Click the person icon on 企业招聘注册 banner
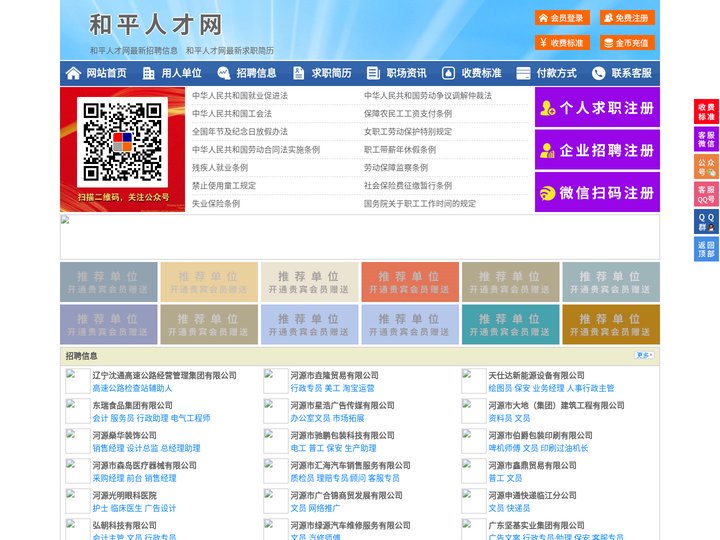The image size is (720, 540). pos(547,150)
